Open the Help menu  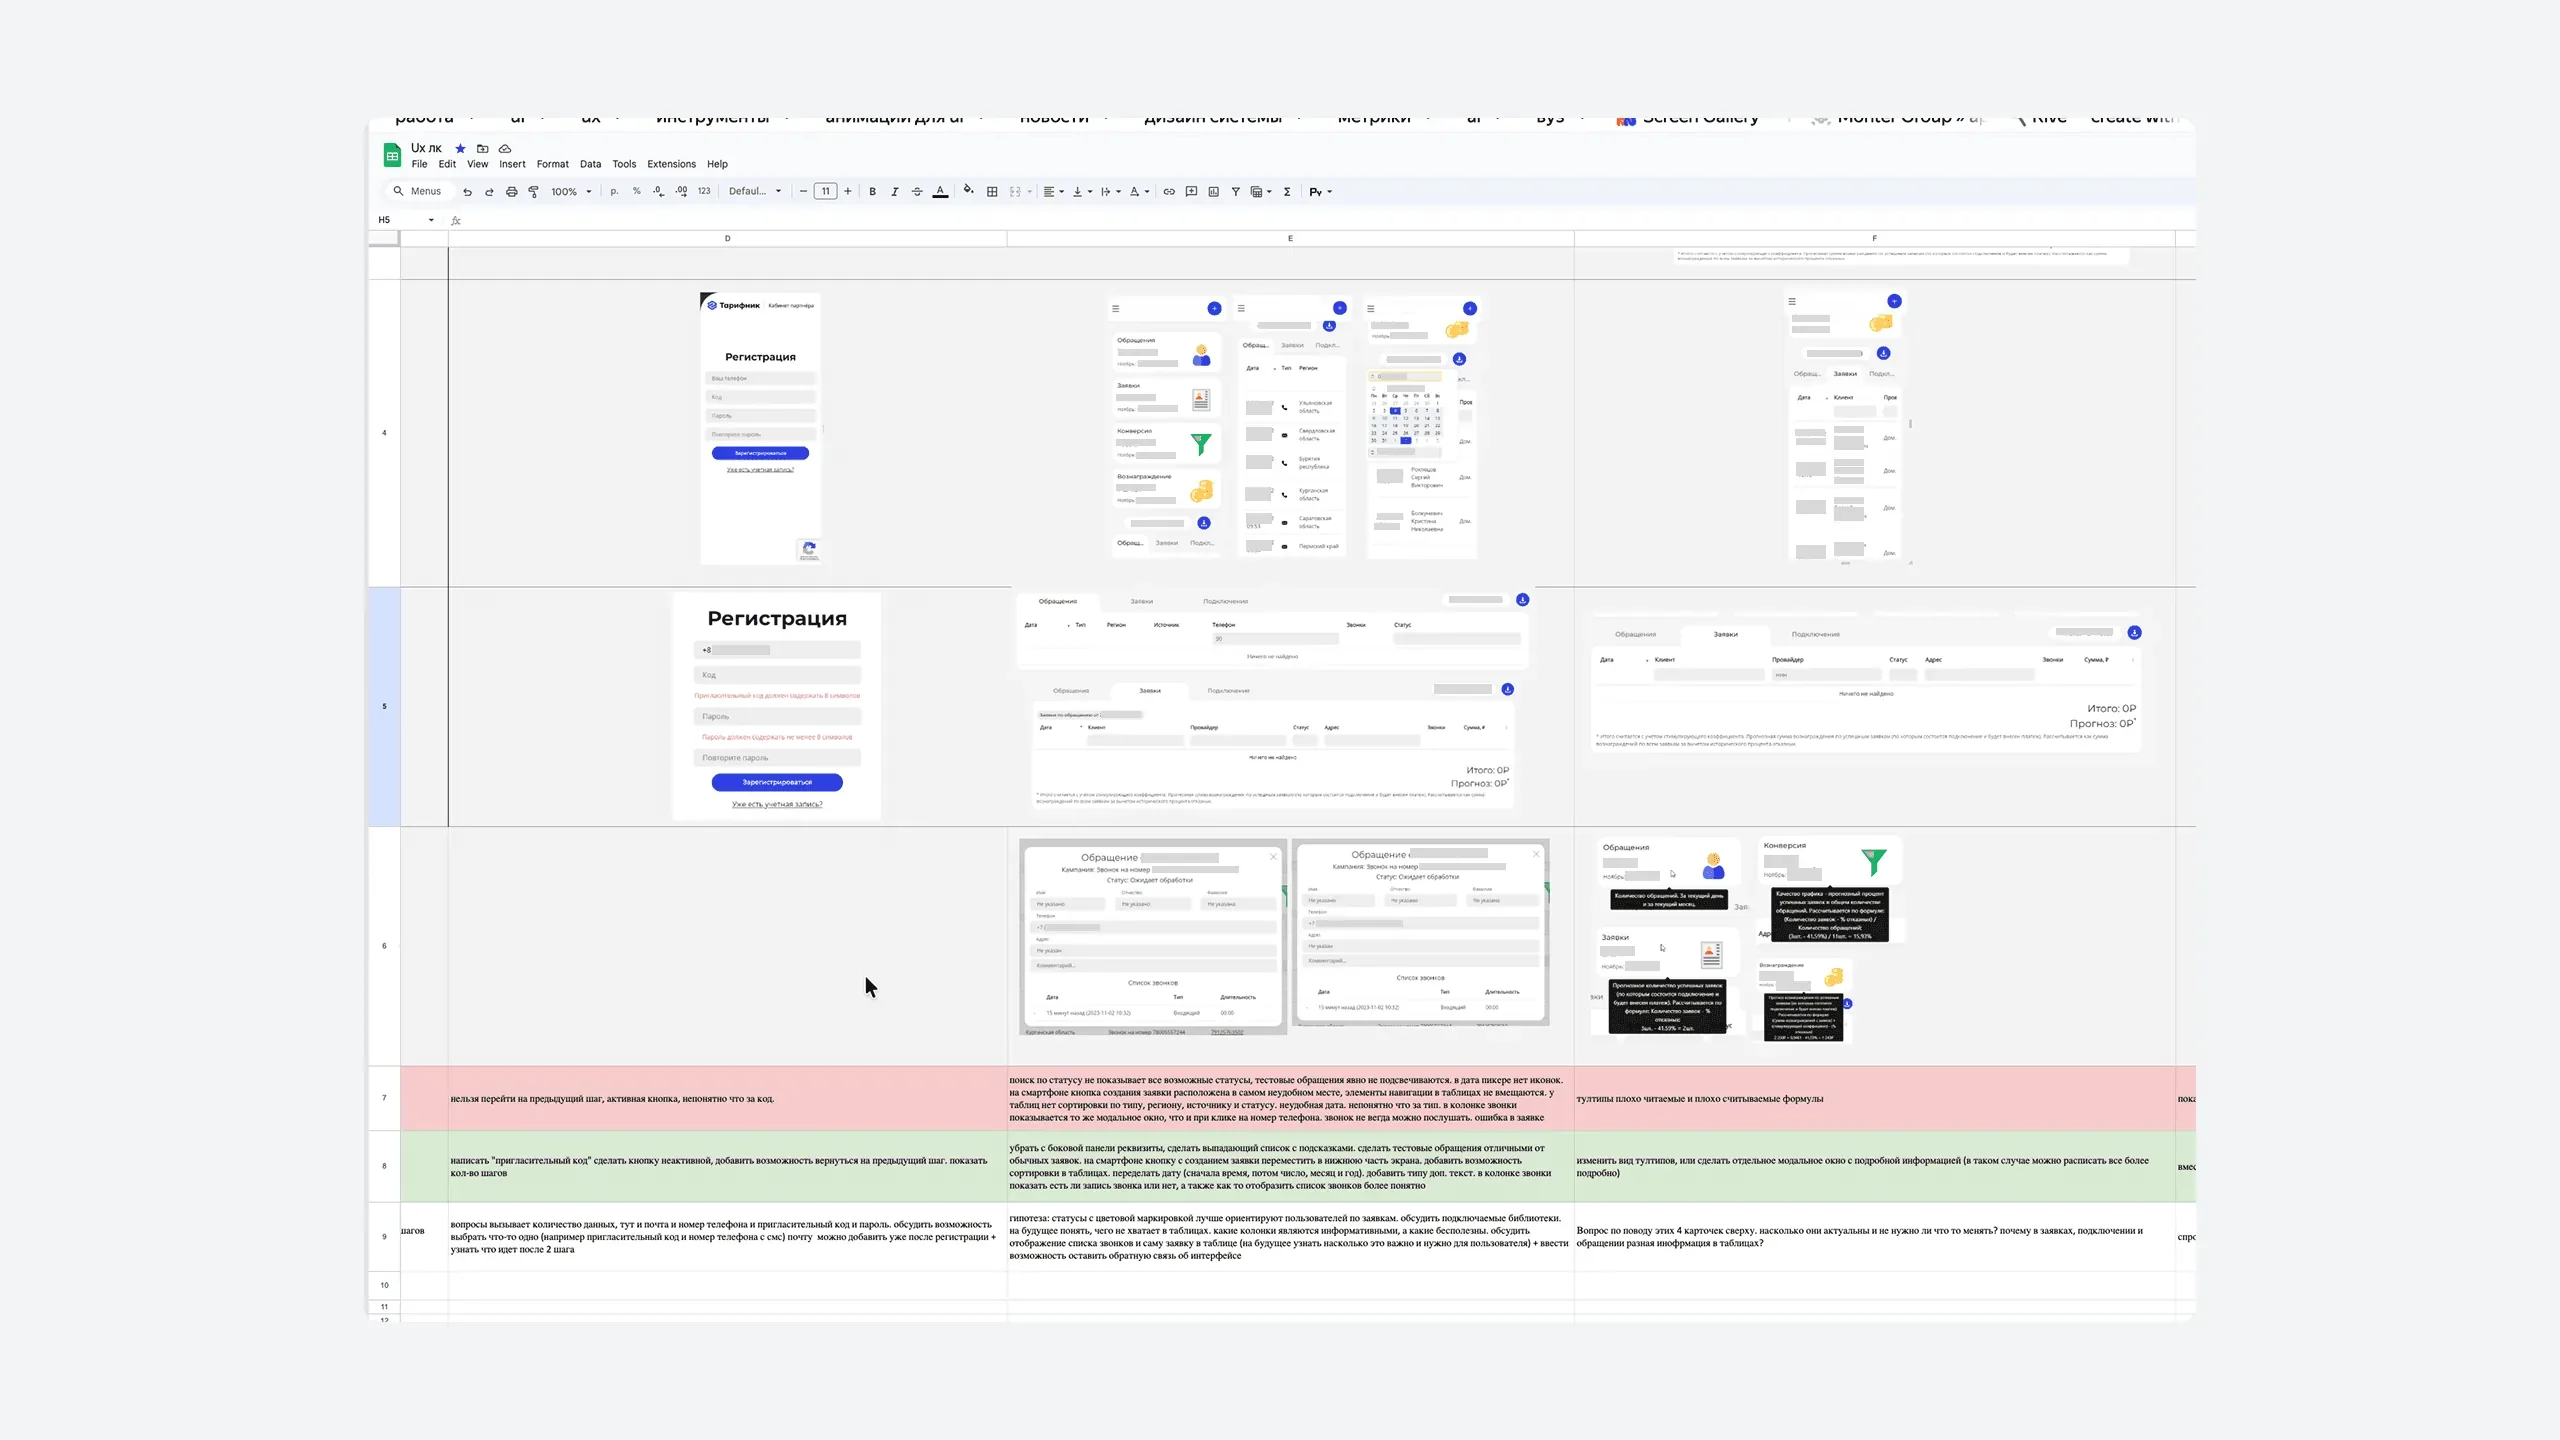click(x=717, y=164)
